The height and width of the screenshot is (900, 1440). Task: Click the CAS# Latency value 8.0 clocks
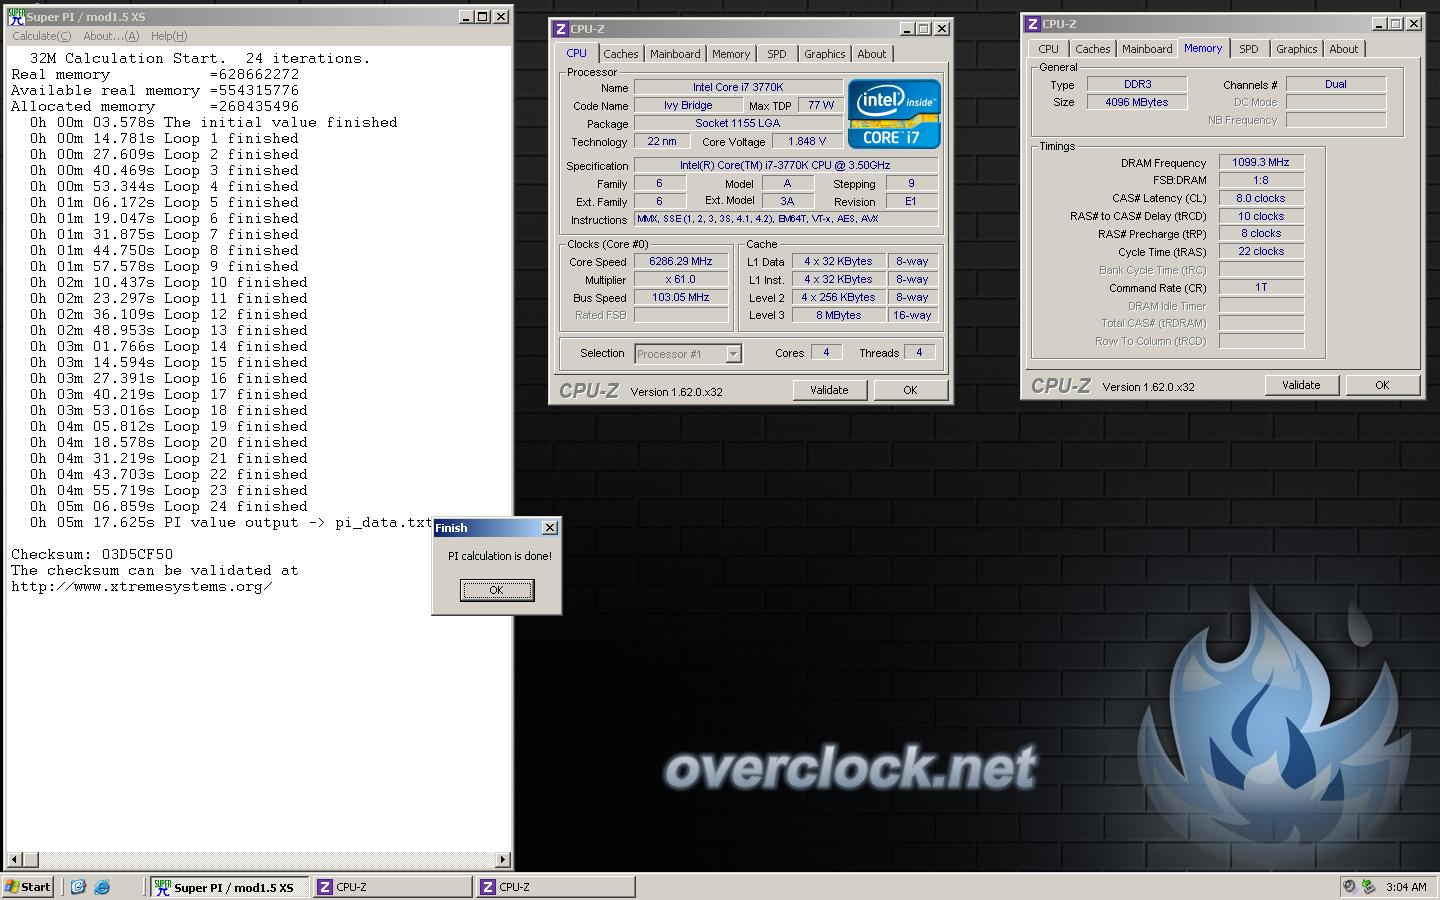click(1261, 198)
